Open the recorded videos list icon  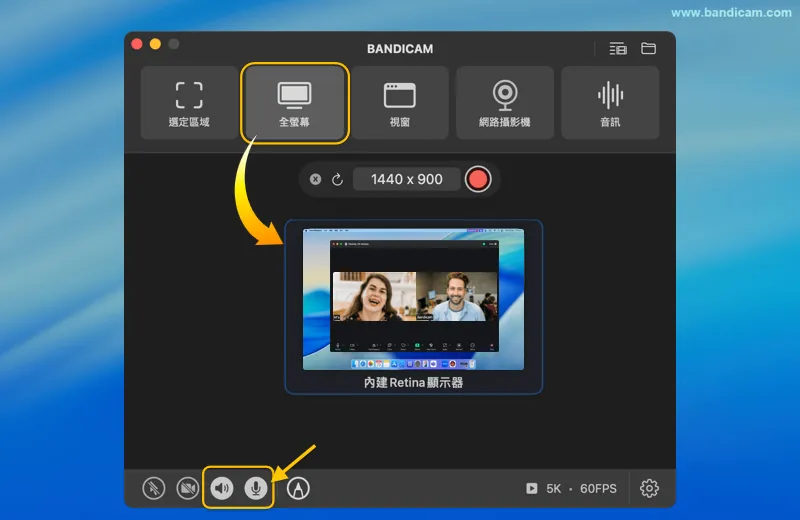pyautogui.click(x=618, y=48)
